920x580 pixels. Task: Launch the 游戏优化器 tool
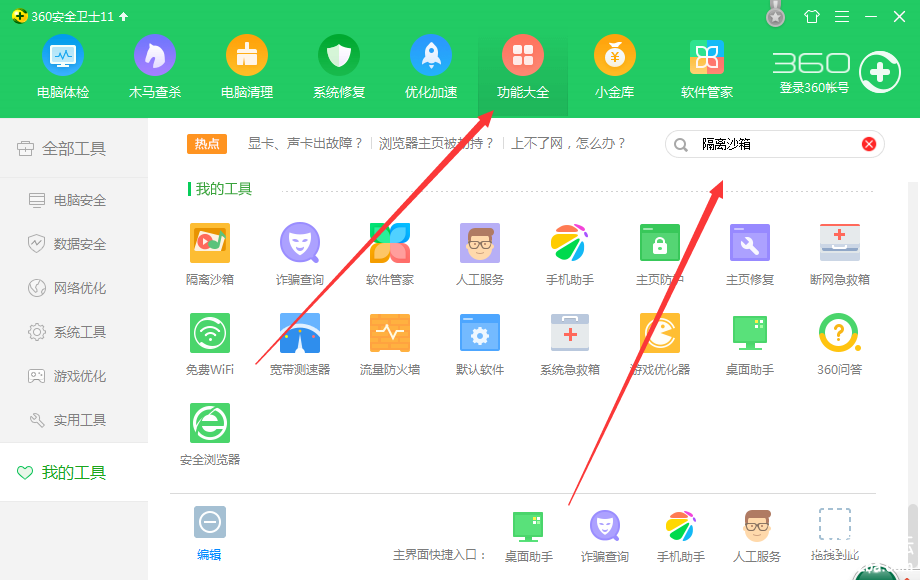click(x=660, y=344)
